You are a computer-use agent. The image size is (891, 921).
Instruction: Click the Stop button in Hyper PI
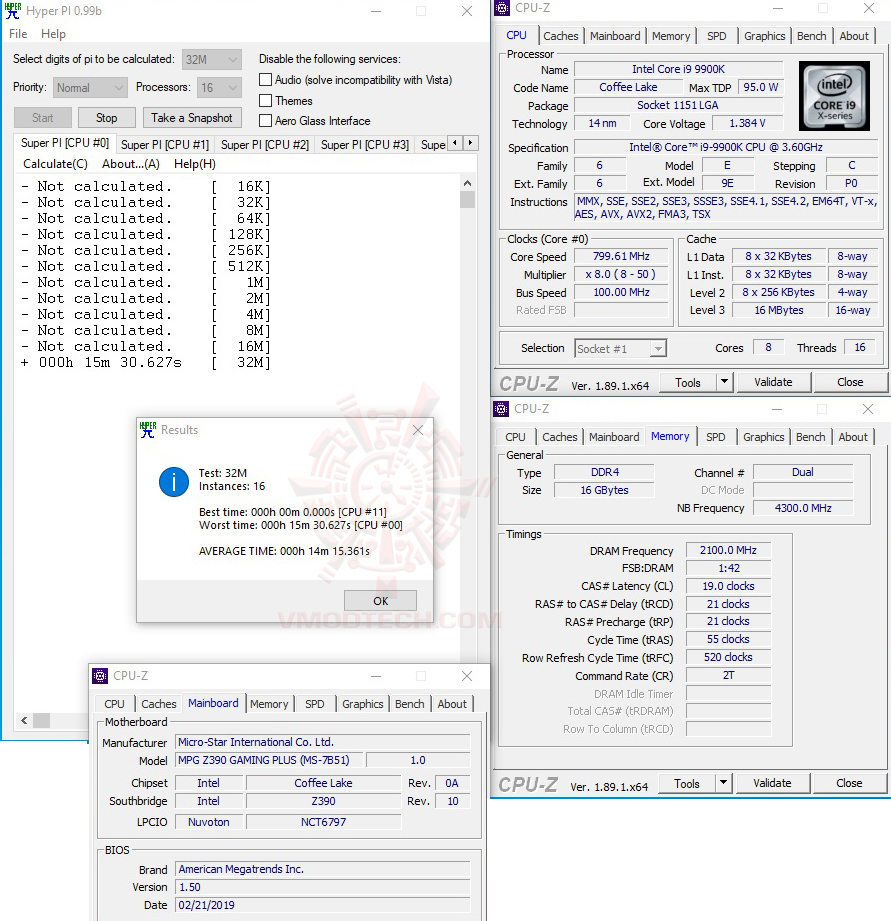tap(107, 117)
